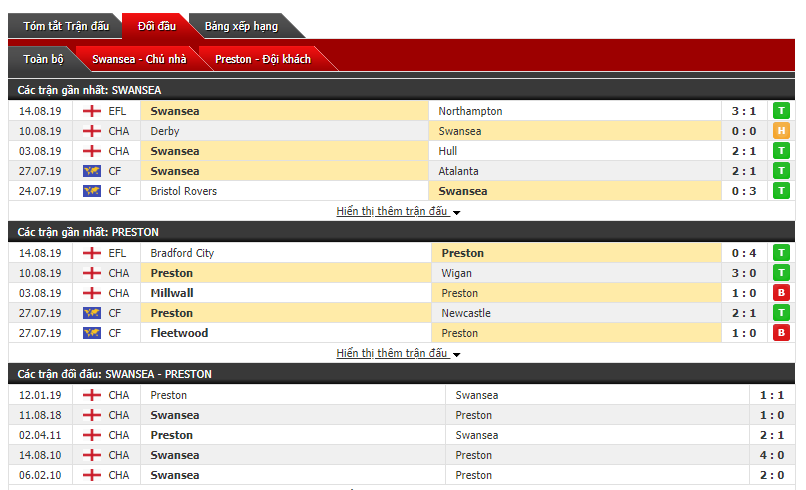Click the 0 : 4 score for Bradford City vs Preston
Viewport: 806px width, 490px height.
[744, 252]
